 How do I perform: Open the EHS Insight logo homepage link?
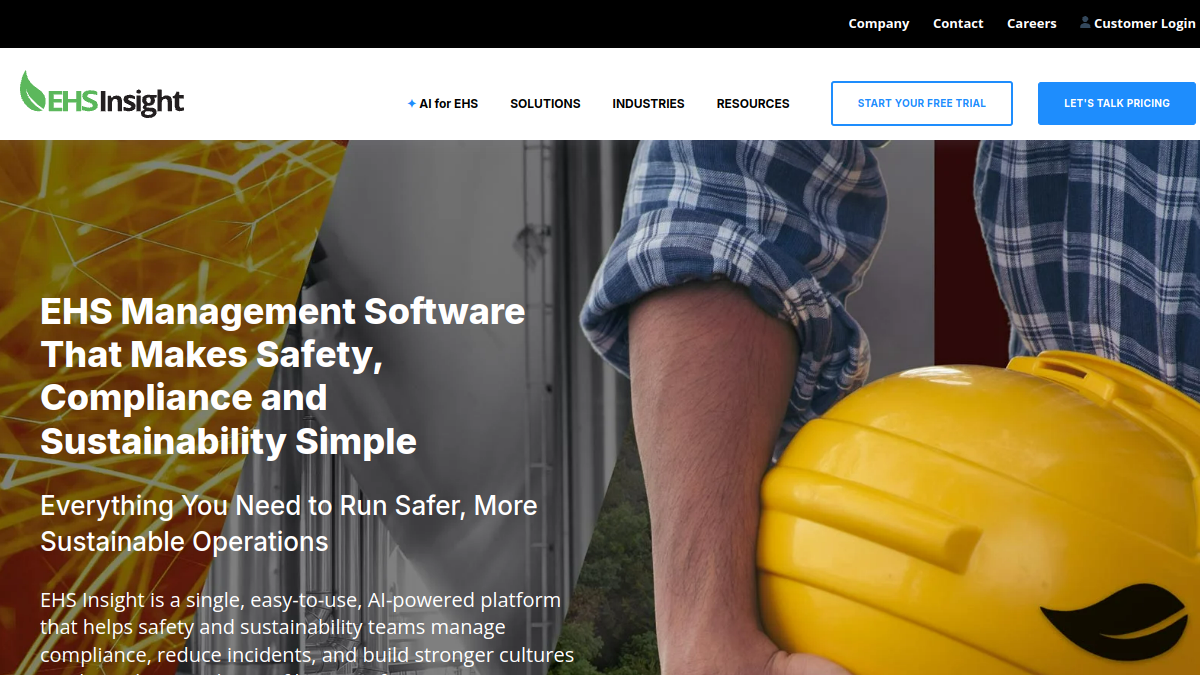pyautogui.click(x=102, y=94)
